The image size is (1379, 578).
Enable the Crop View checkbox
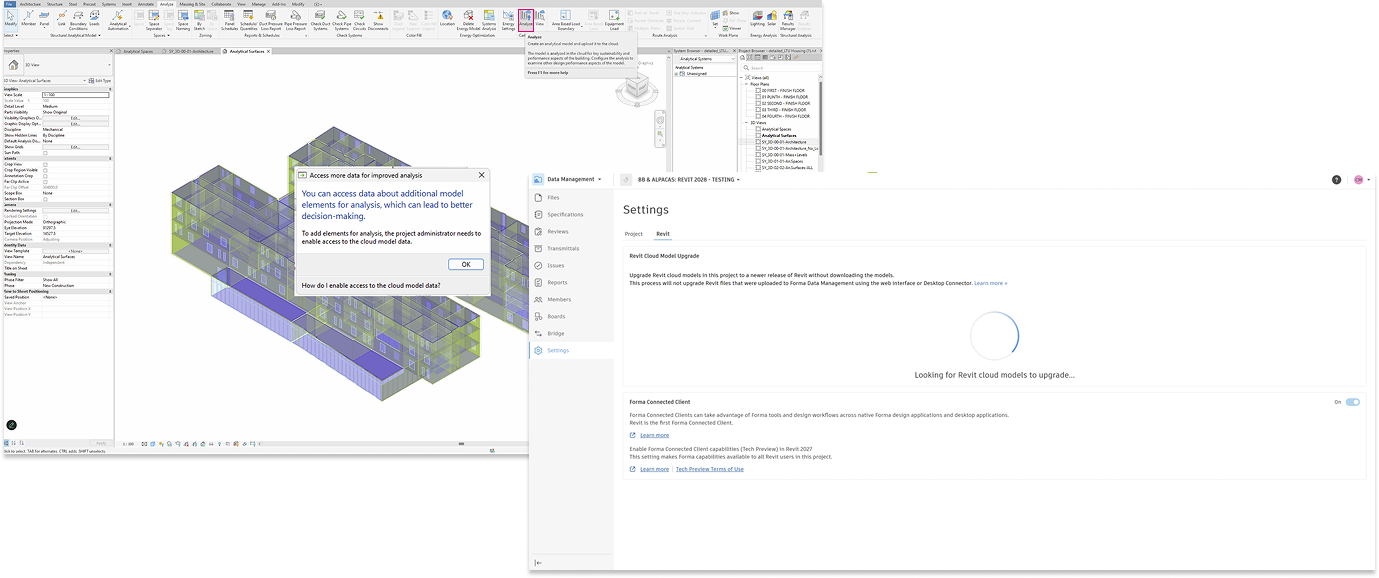coord(45,164)
